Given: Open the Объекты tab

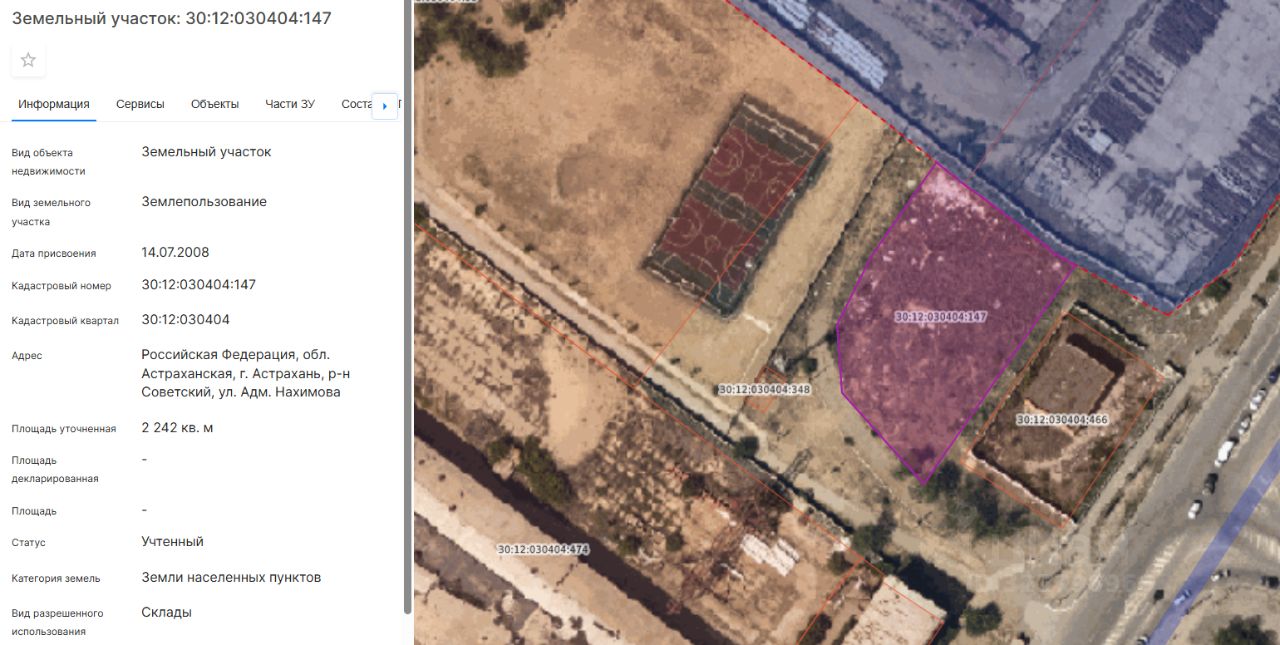Looking at the screenshot, I should click(x=215, y=104).
